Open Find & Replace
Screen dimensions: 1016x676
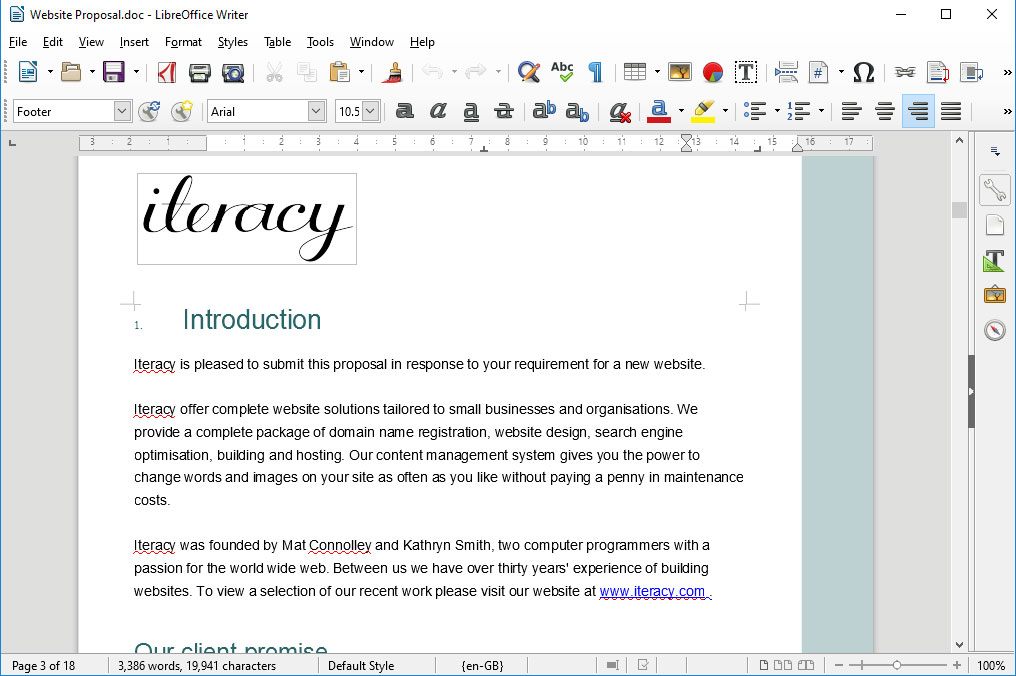[529, 71]
